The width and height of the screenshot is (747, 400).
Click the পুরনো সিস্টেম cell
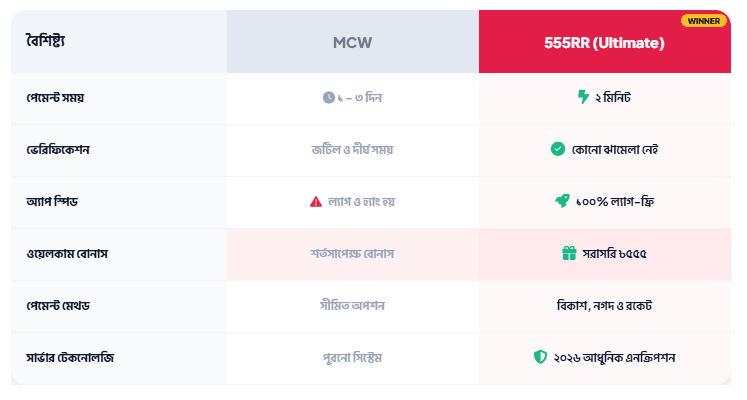tap(352, 357)
